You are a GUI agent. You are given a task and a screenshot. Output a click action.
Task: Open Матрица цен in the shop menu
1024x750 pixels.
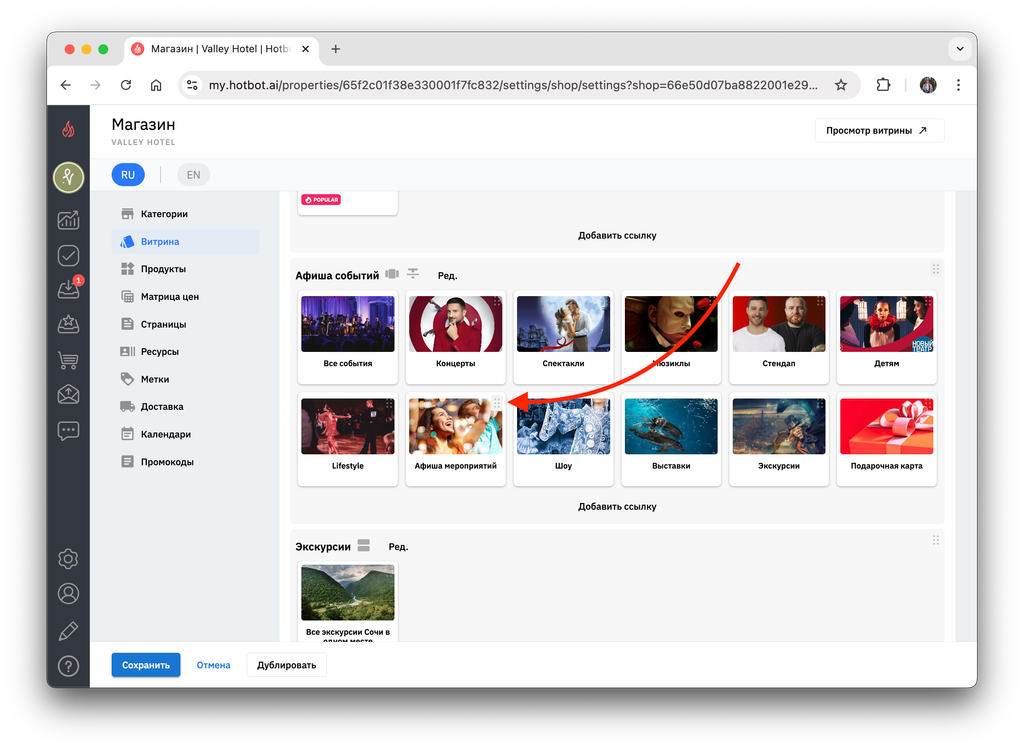(185, 297)
